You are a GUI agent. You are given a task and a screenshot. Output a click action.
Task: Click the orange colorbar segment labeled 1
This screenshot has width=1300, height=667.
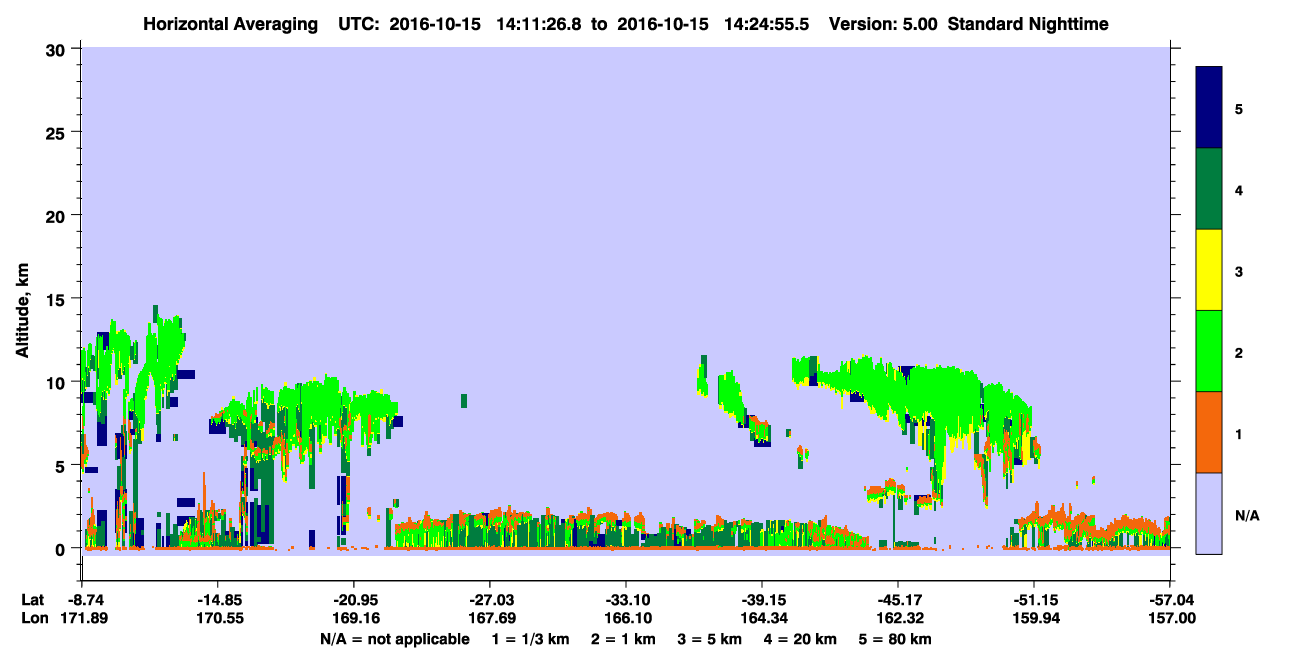[1209, 432]
